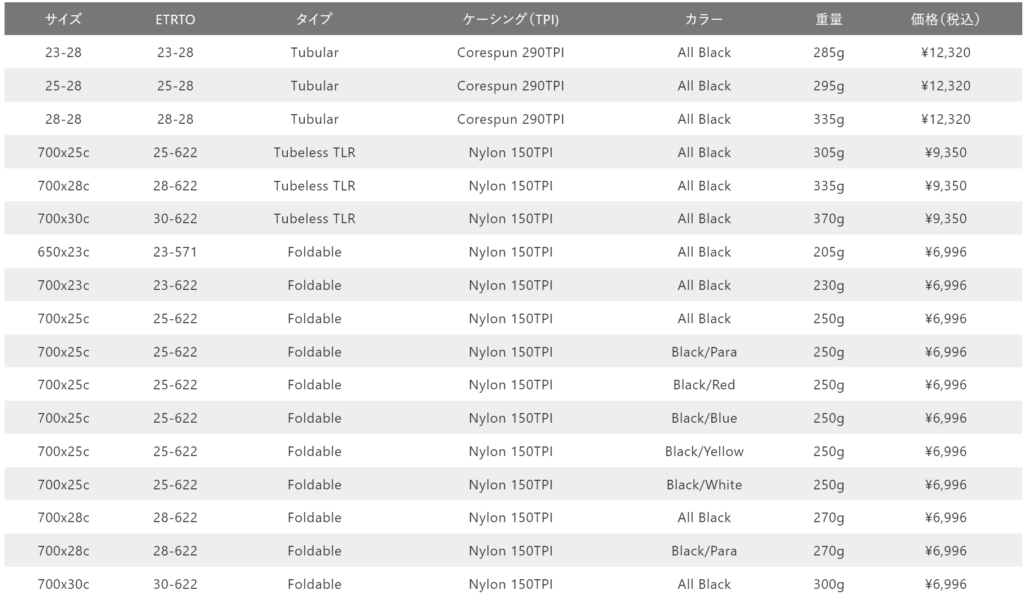Select the Black/Yellow color cell

coord(704,451)
